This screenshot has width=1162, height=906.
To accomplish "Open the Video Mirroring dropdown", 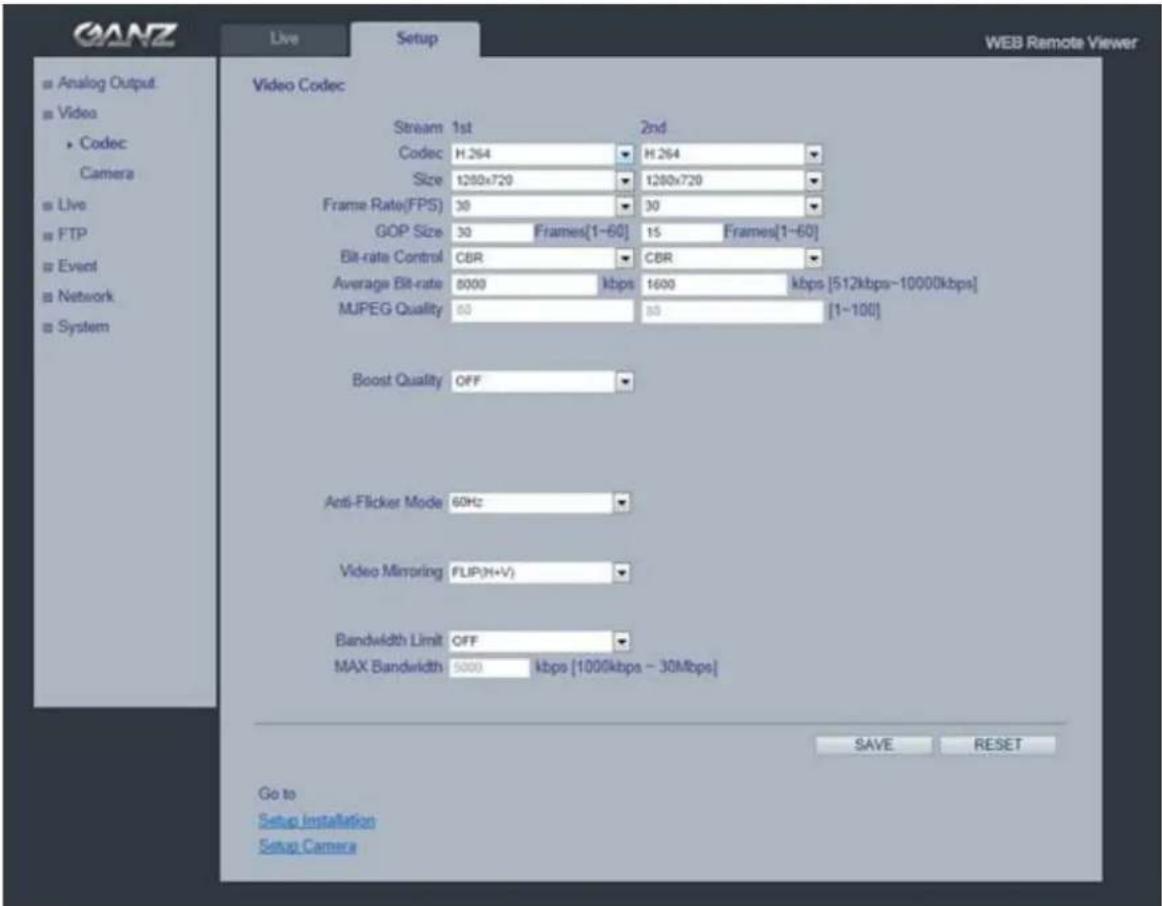I will coord(540,572).
